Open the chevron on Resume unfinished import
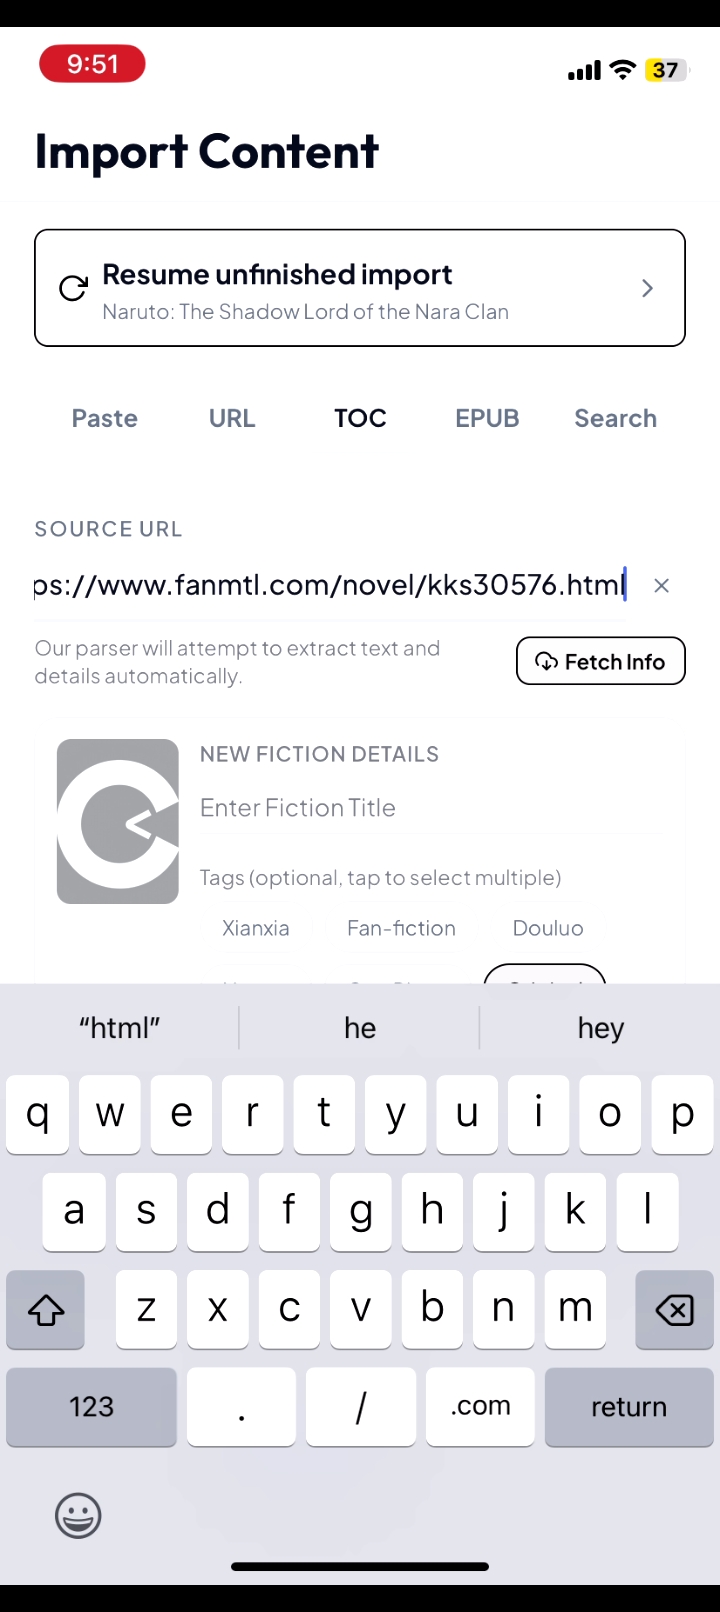Viewport: 720px width, 1612px height. tap(647, 288)
